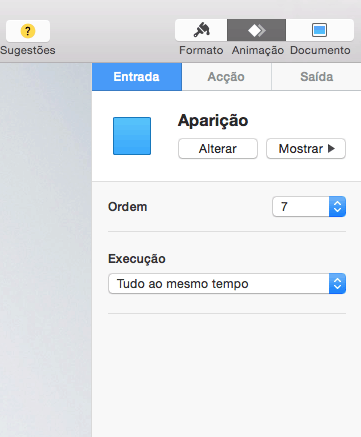Click the Ordem label
This screenshot has width=361, height=437.
128,207
